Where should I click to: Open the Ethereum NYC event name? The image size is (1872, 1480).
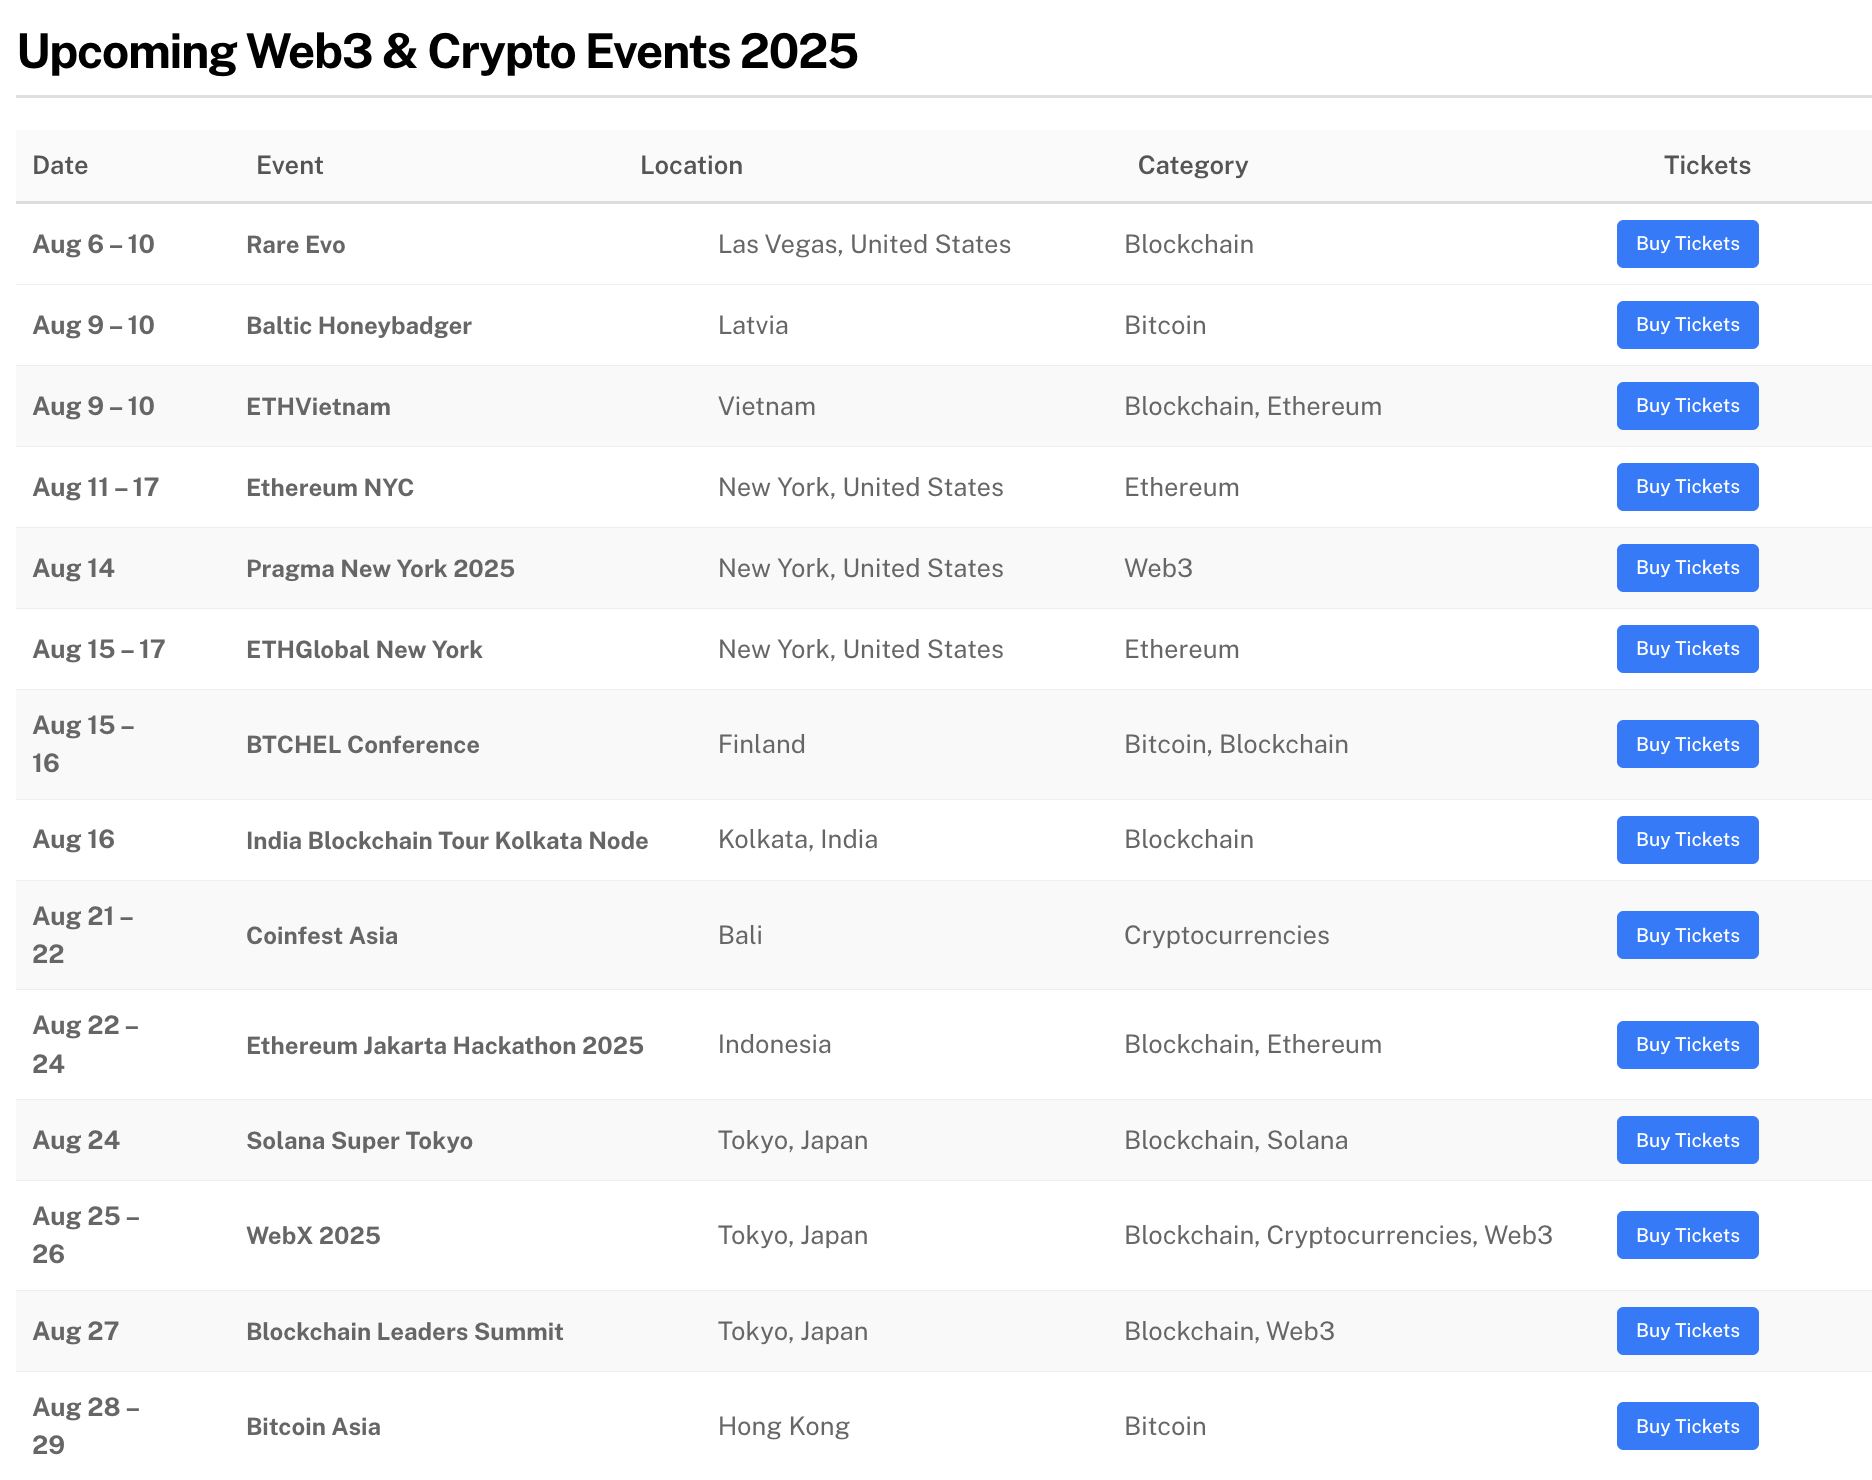point(330,488)
